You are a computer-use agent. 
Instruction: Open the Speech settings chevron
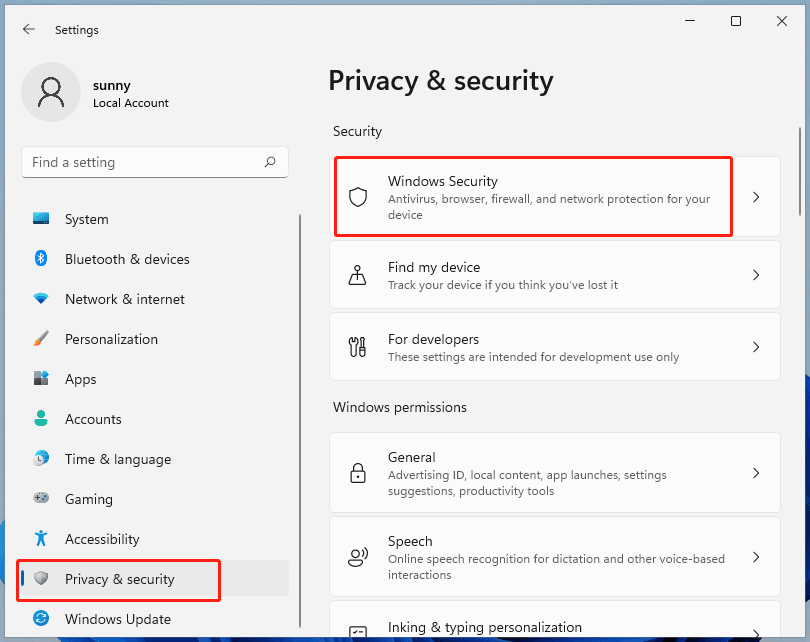tap(756, 557)
